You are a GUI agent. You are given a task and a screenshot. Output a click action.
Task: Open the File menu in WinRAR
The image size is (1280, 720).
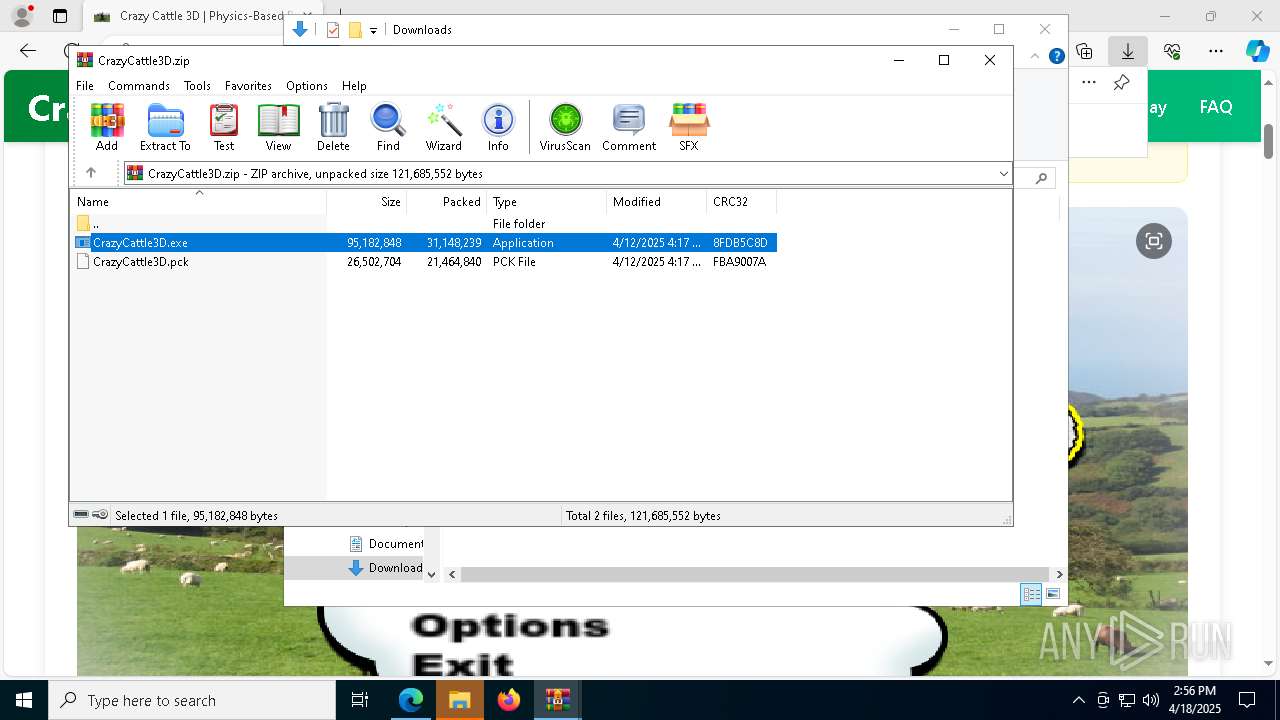coord(85,86)
